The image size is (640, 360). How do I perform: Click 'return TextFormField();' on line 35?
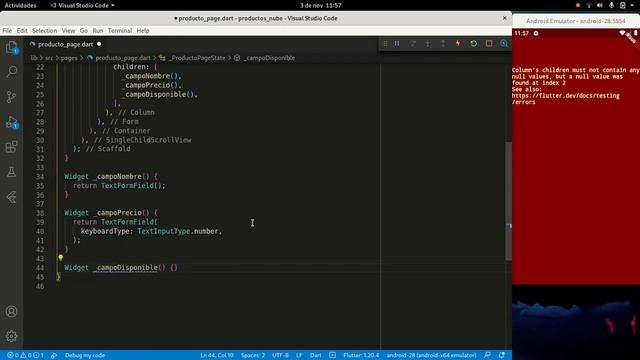pyautogui.click(x=119, y=186)
